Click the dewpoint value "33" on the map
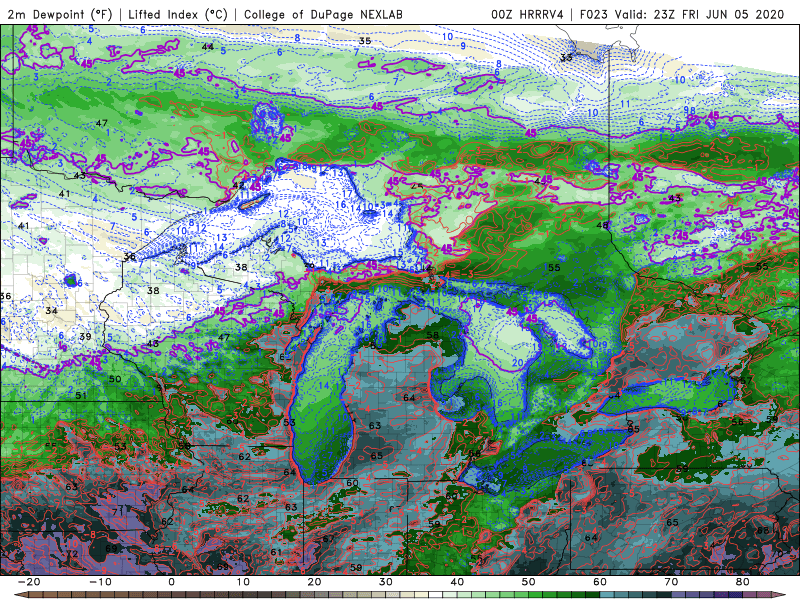 pos(566,58)
